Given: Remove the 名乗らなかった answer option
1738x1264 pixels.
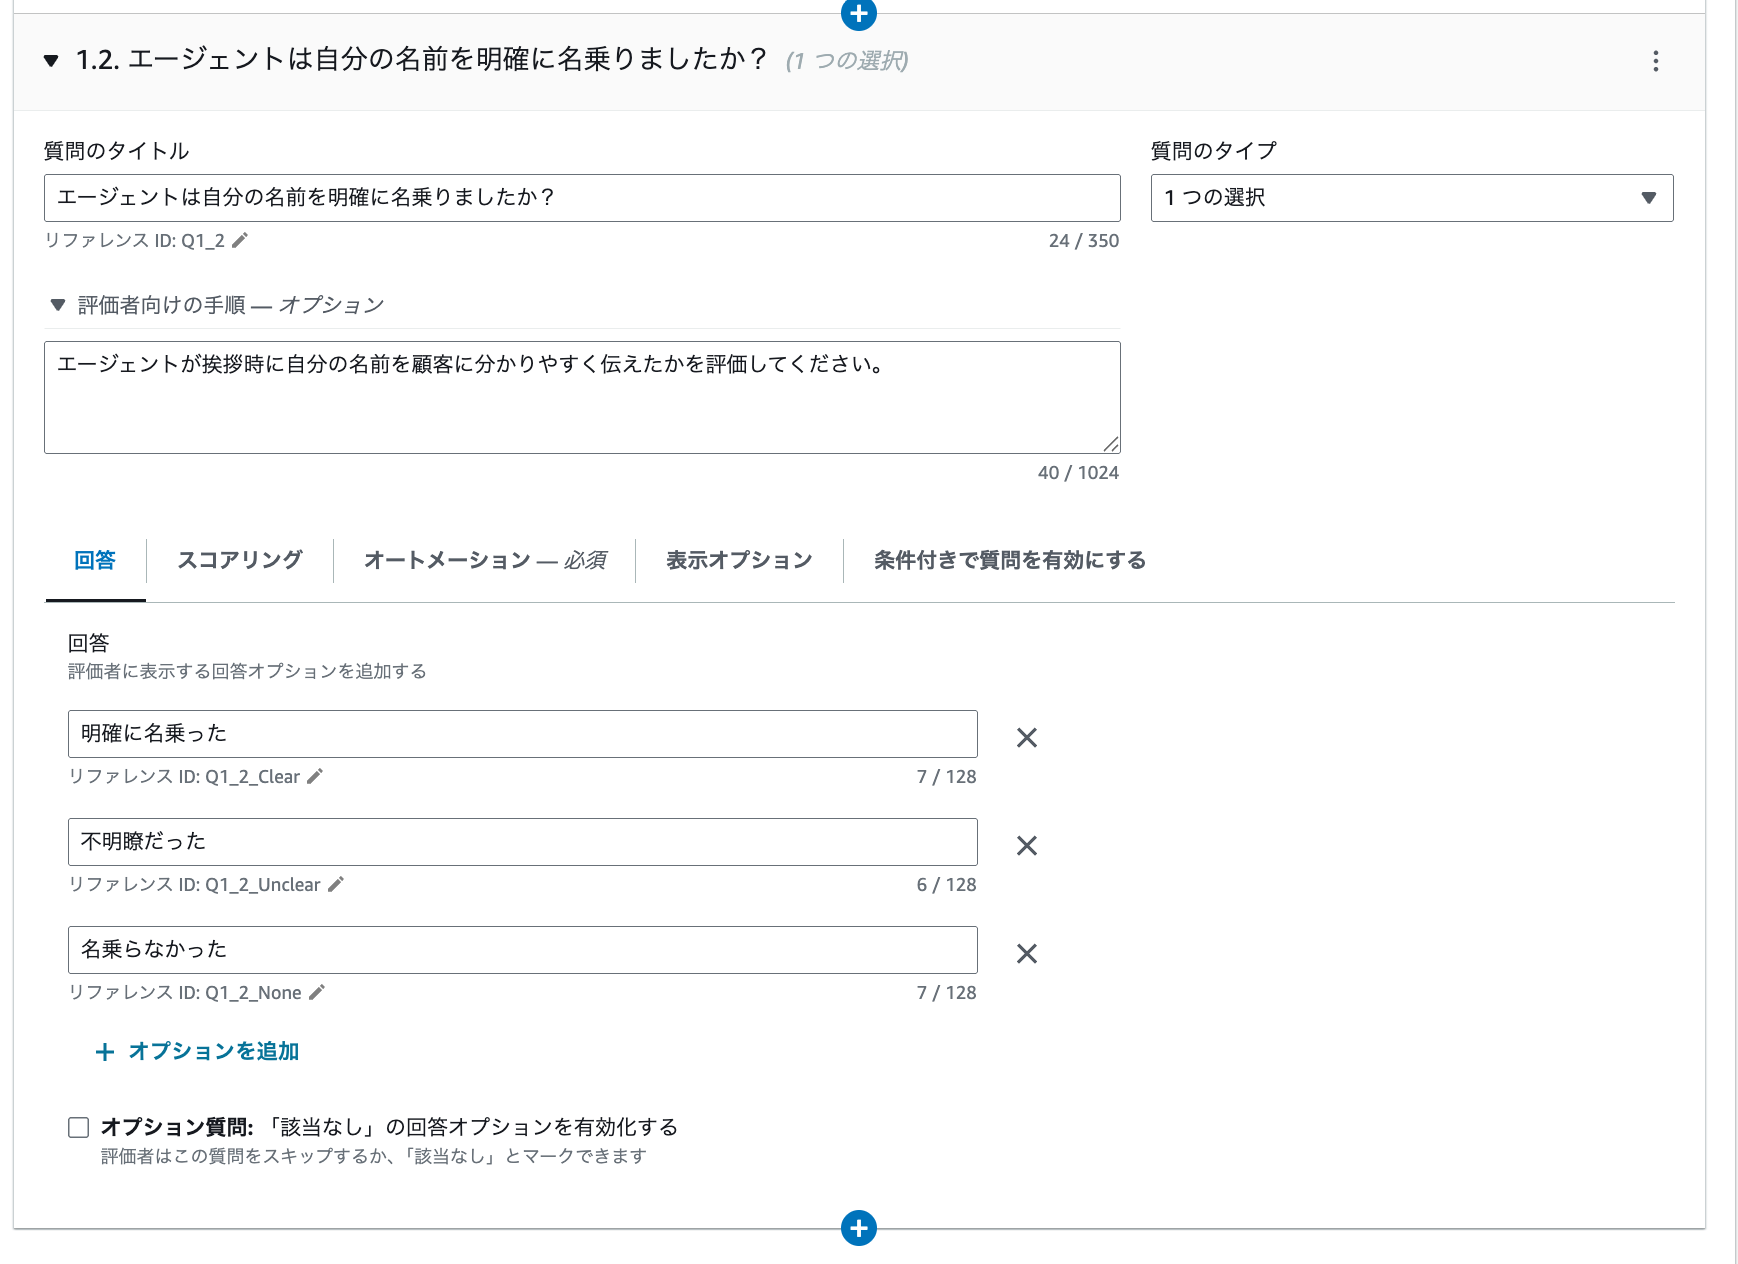Looking at the screenshot, I should (x=1027, y=954).
